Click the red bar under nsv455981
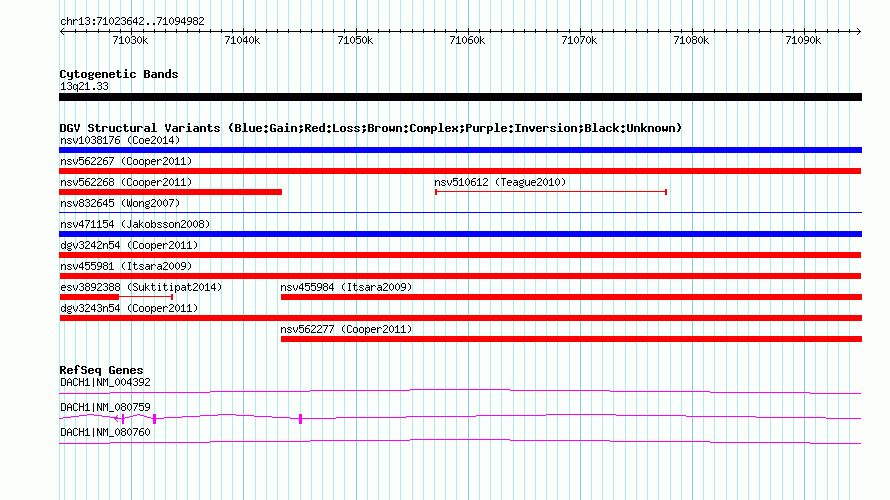Viewport: 890px width, 500px height. (x=460, y=276)
